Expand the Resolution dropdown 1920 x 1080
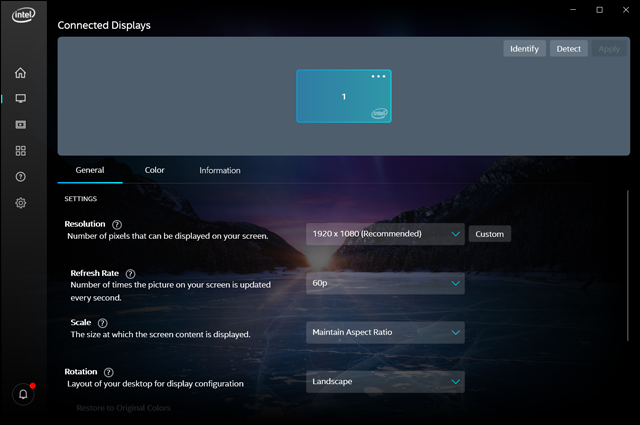640x425 pixels. tap(385, 234)
